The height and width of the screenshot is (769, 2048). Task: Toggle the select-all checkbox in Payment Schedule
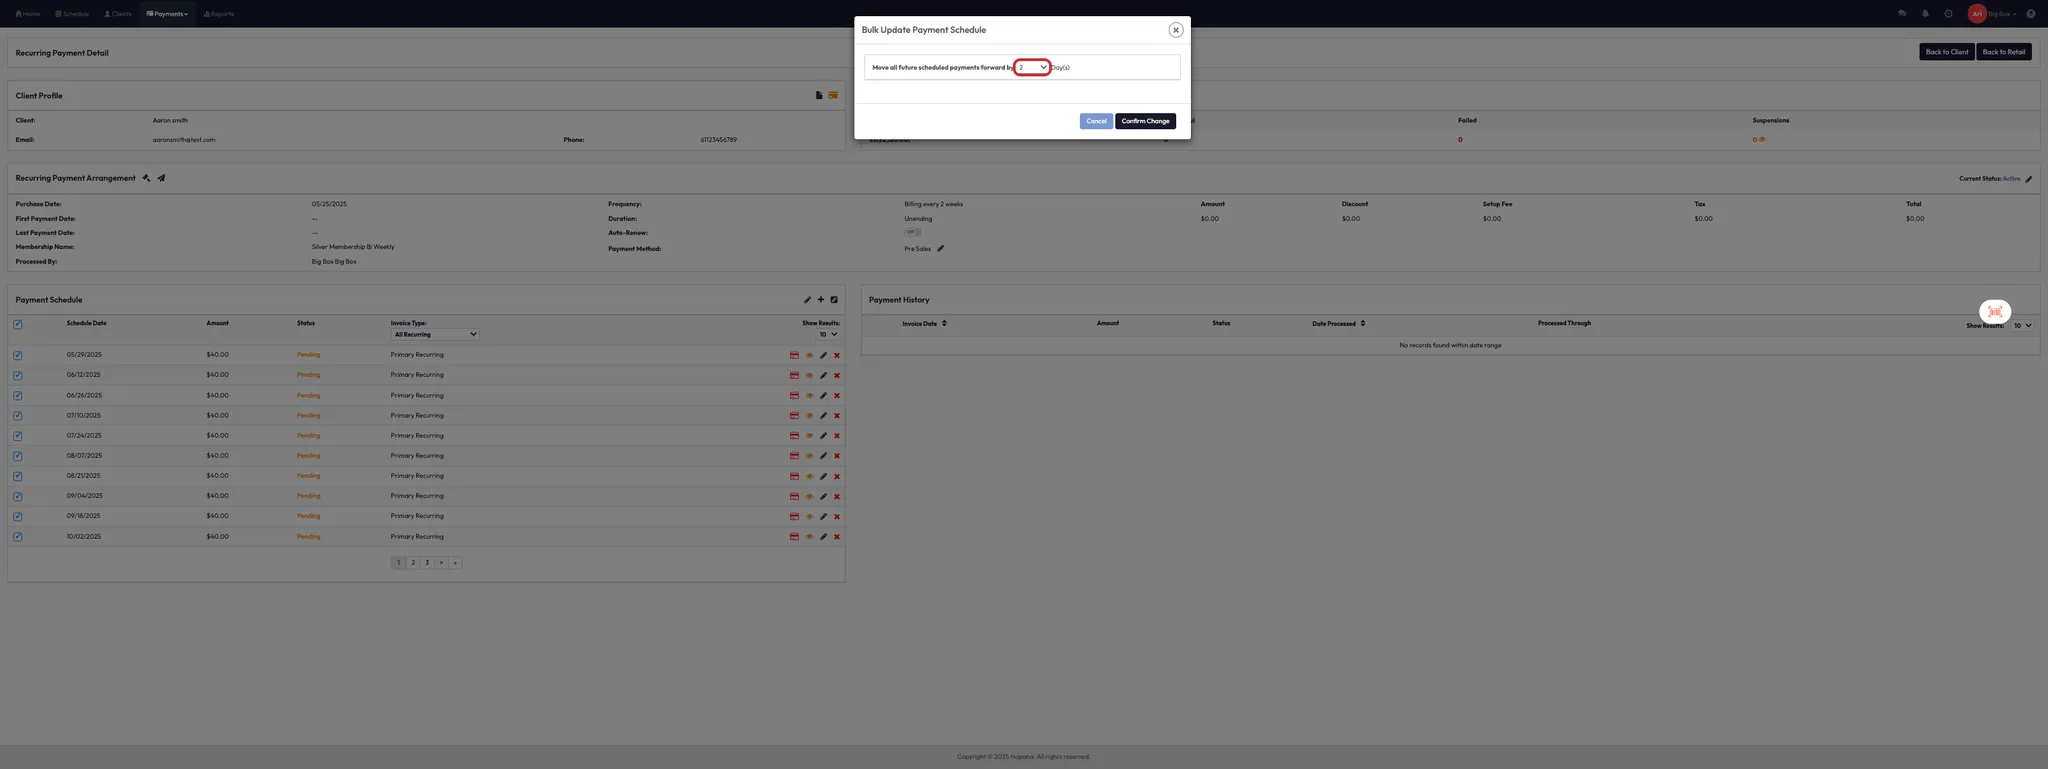tap(18, 324)
